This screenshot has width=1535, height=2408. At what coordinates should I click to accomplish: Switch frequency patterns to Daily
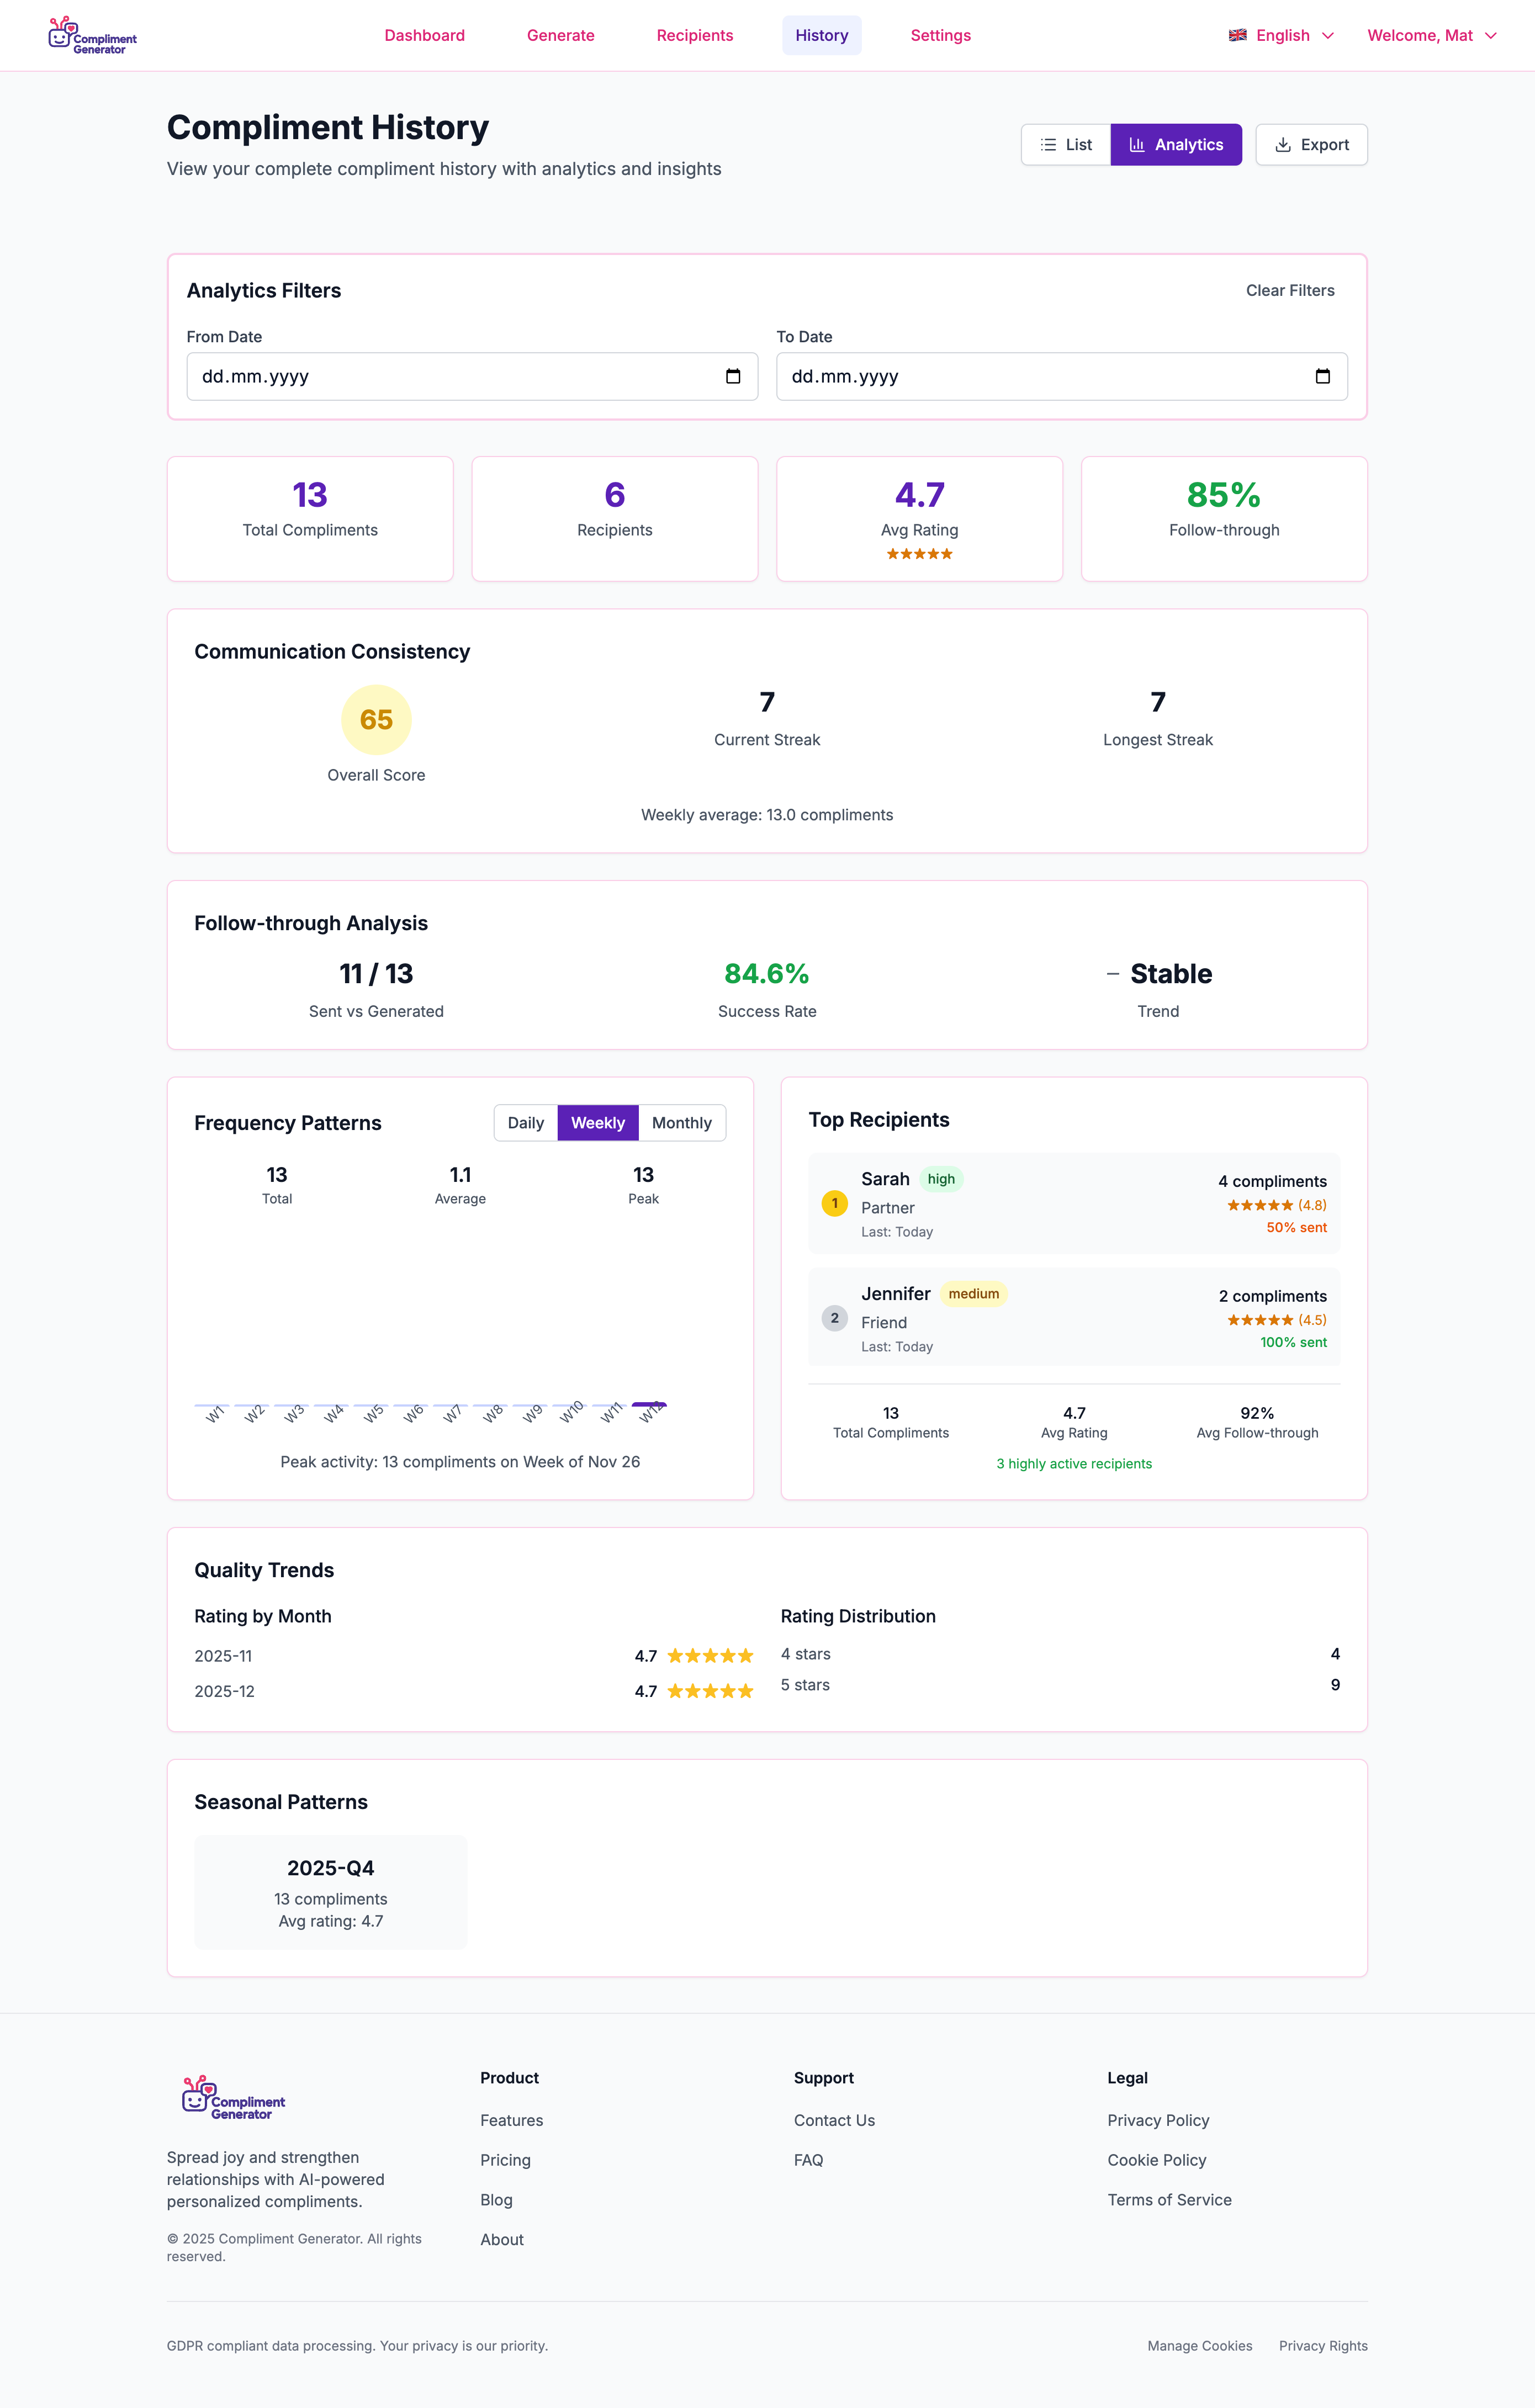pos(525,1122)
